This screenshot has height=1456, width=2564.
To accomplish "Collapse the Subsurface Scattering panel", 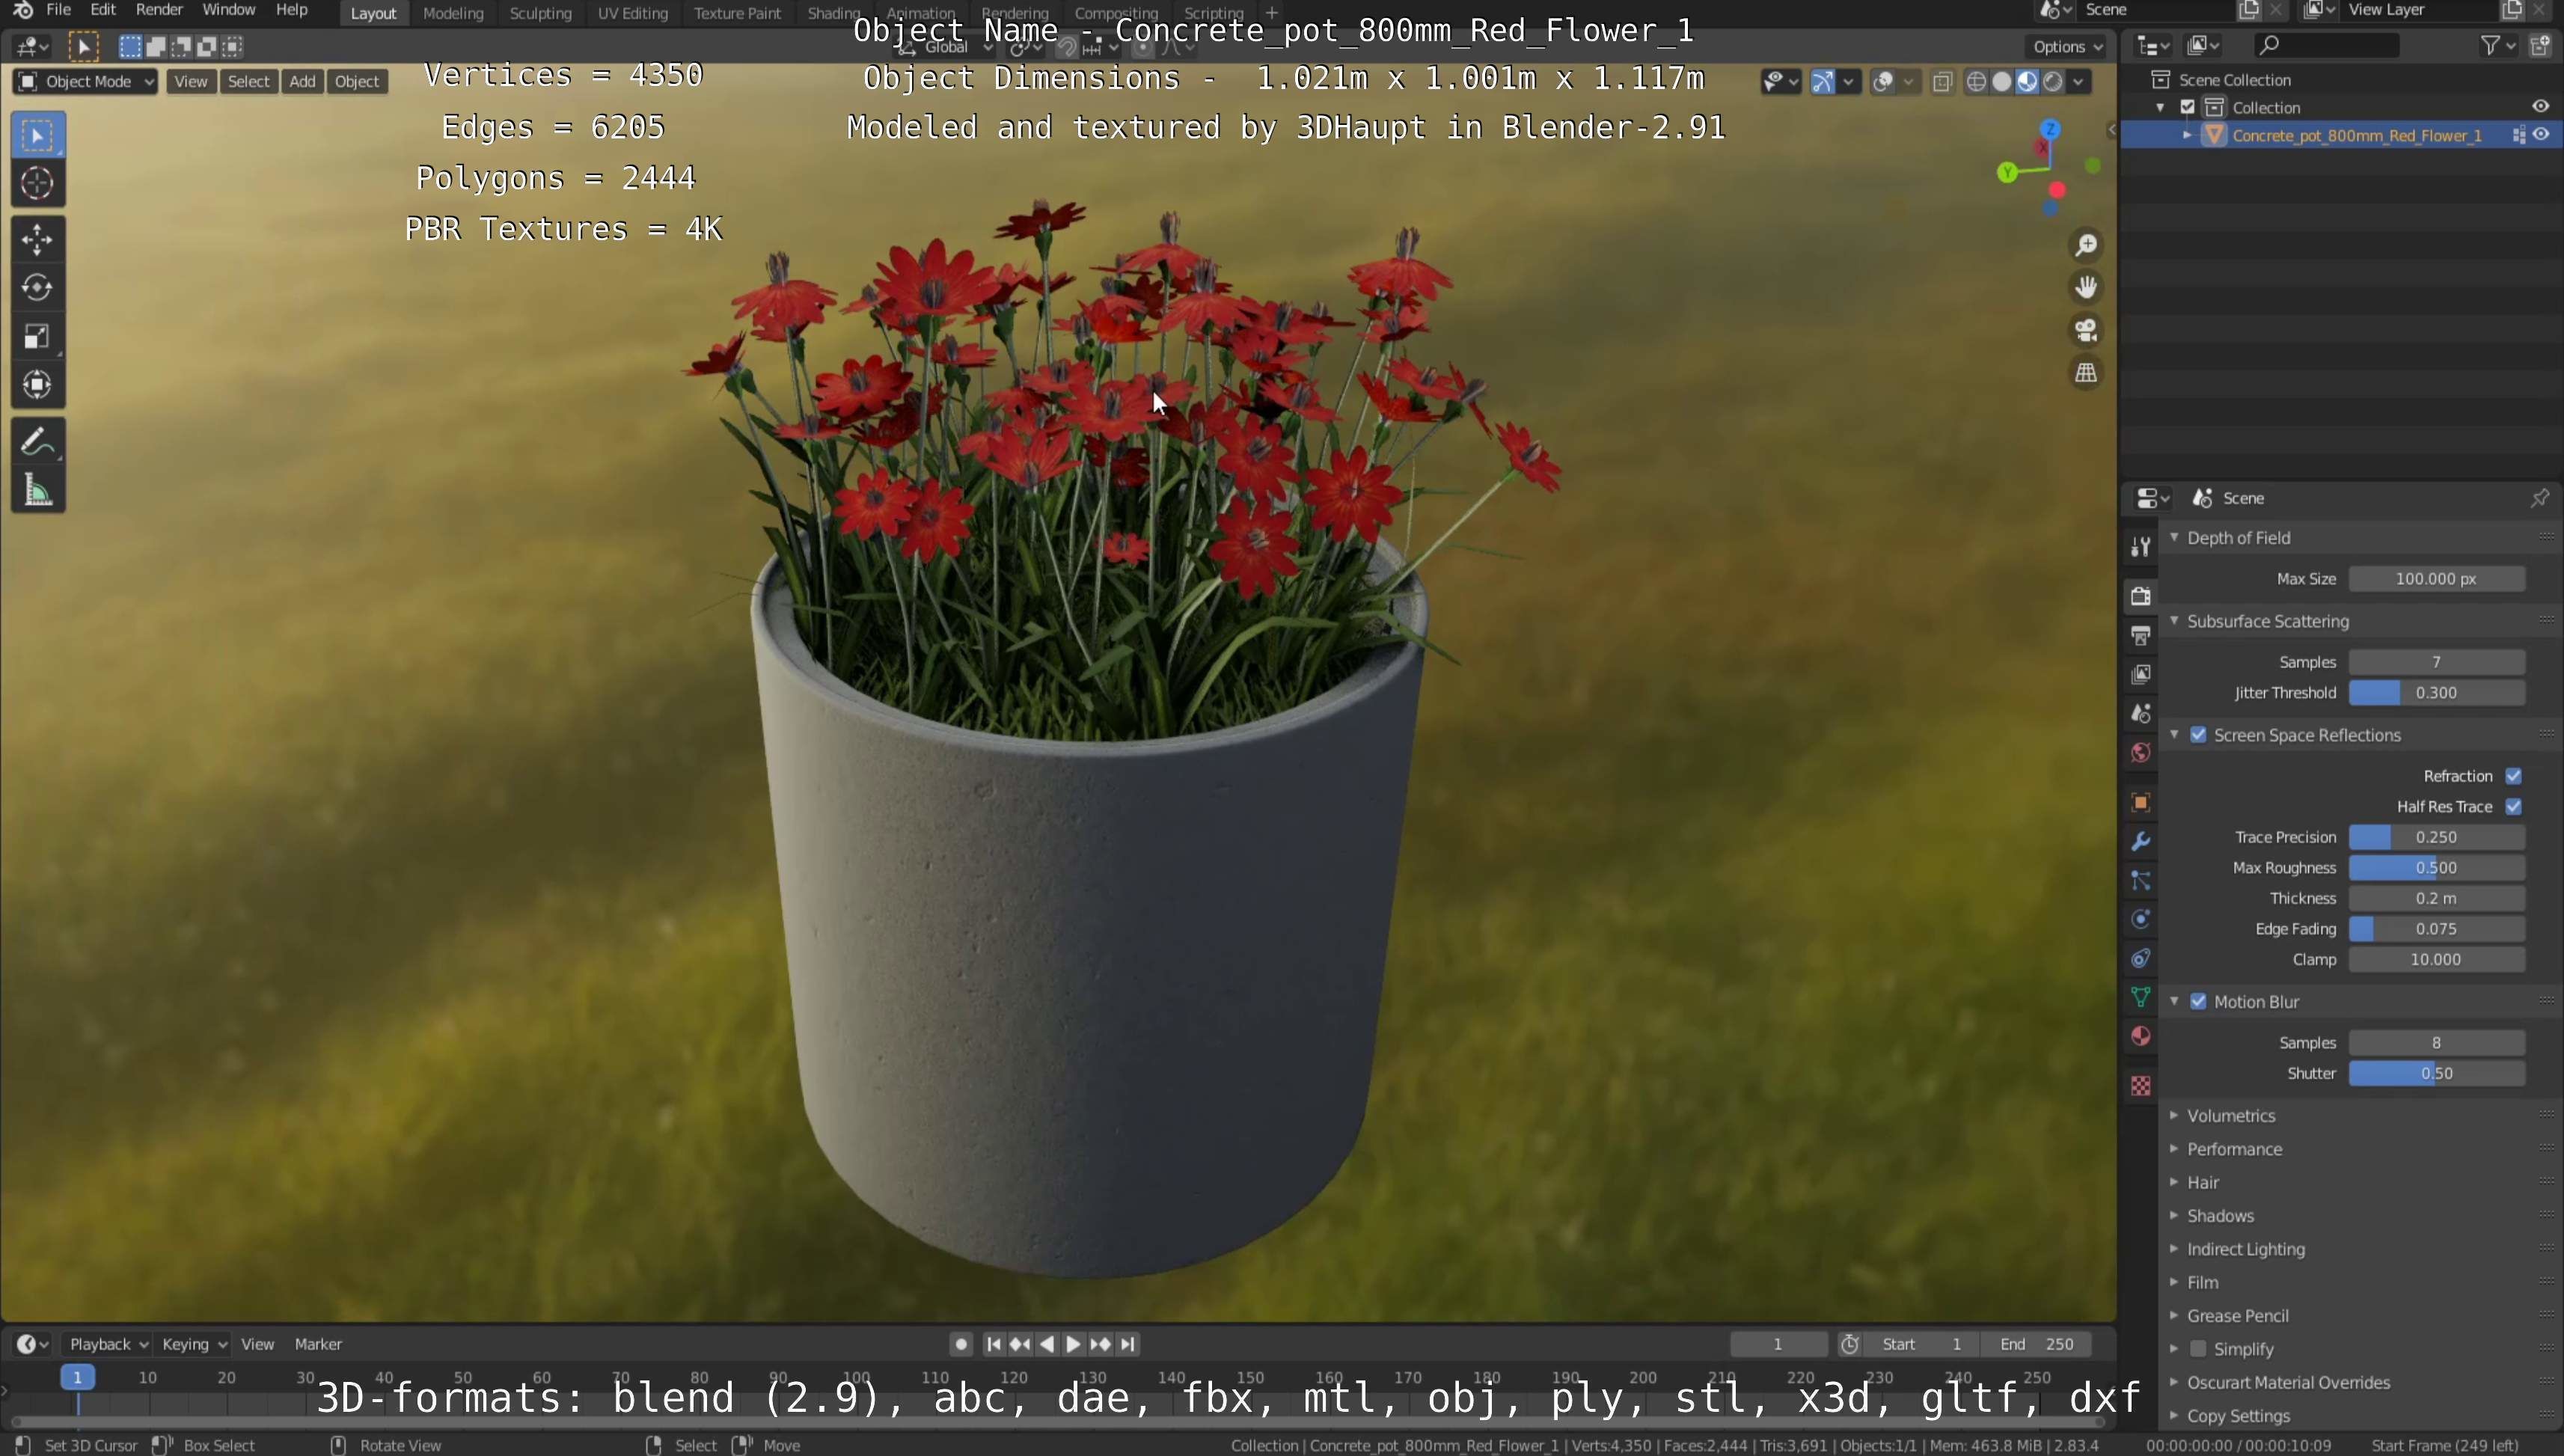I will pos(2174,621).
